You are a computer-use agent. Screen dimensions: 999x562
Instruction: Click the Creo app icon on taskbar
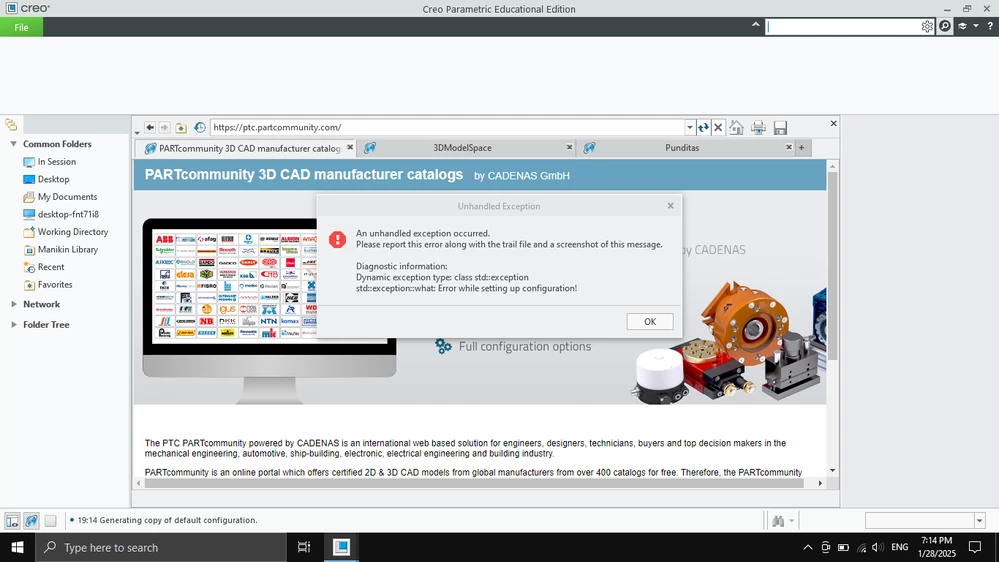[341, 547]
